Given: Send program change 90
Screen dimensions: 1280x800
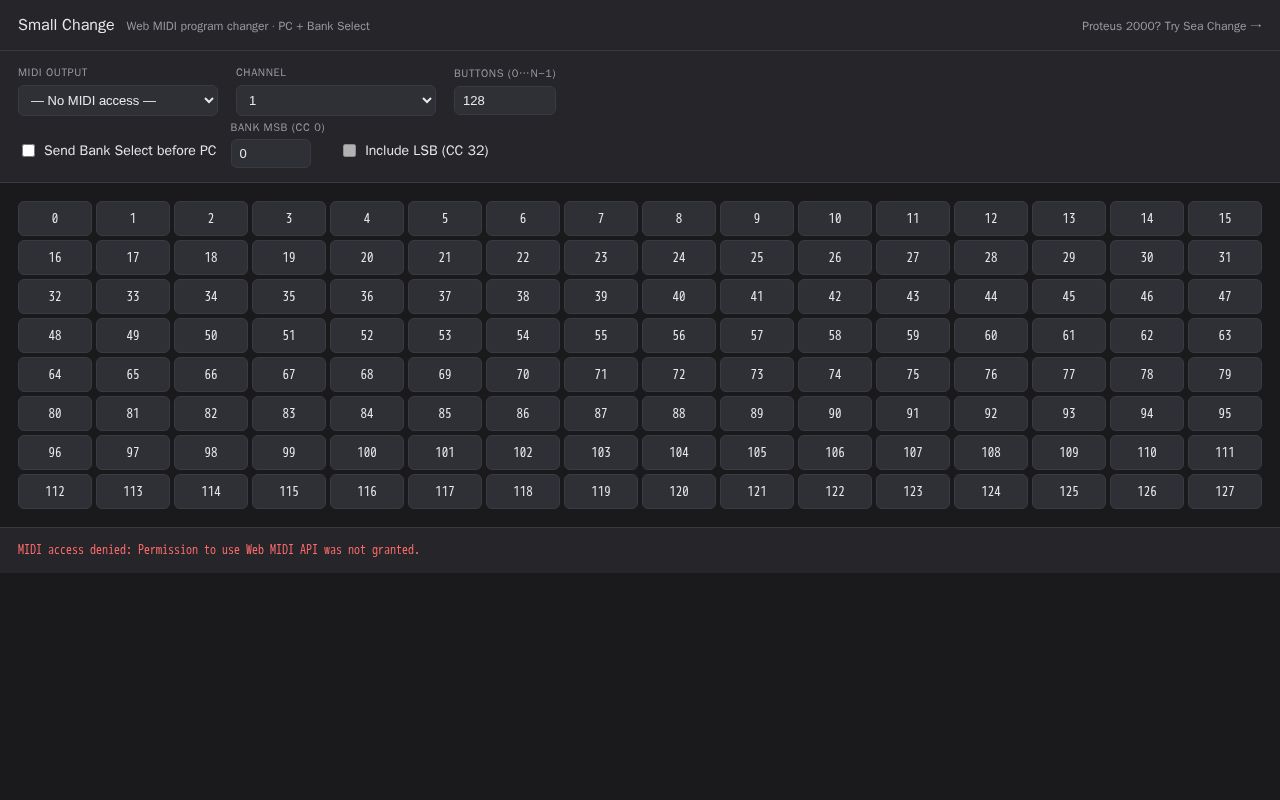Looking at the screenshot, I should click(835, 413).
